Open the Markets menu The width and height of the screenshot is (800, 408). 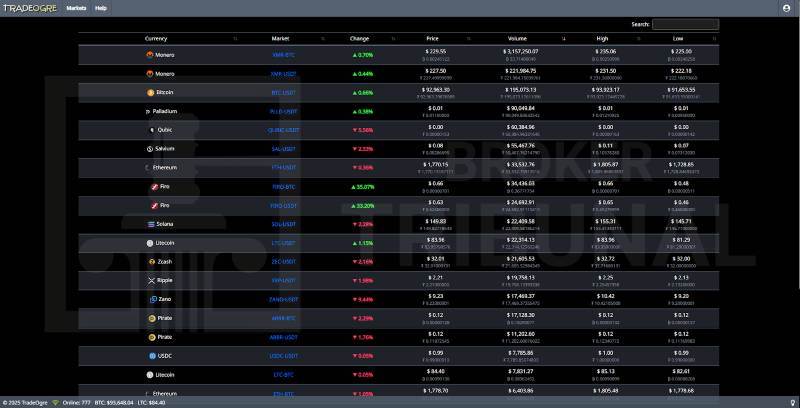click(76, 8)
